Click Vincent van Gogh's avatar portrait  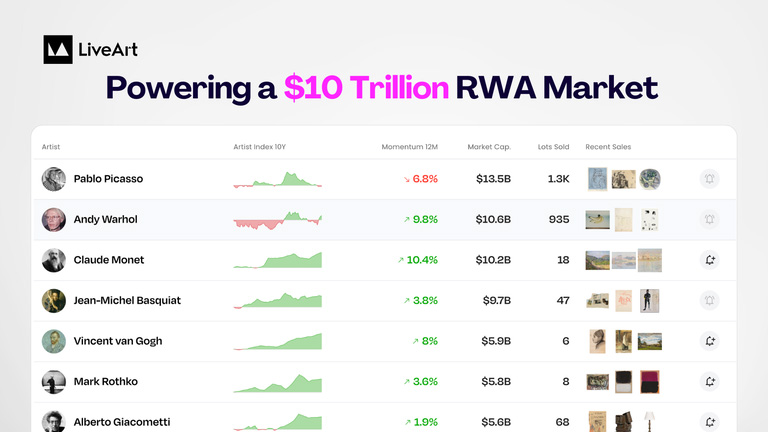click(53, 341)
